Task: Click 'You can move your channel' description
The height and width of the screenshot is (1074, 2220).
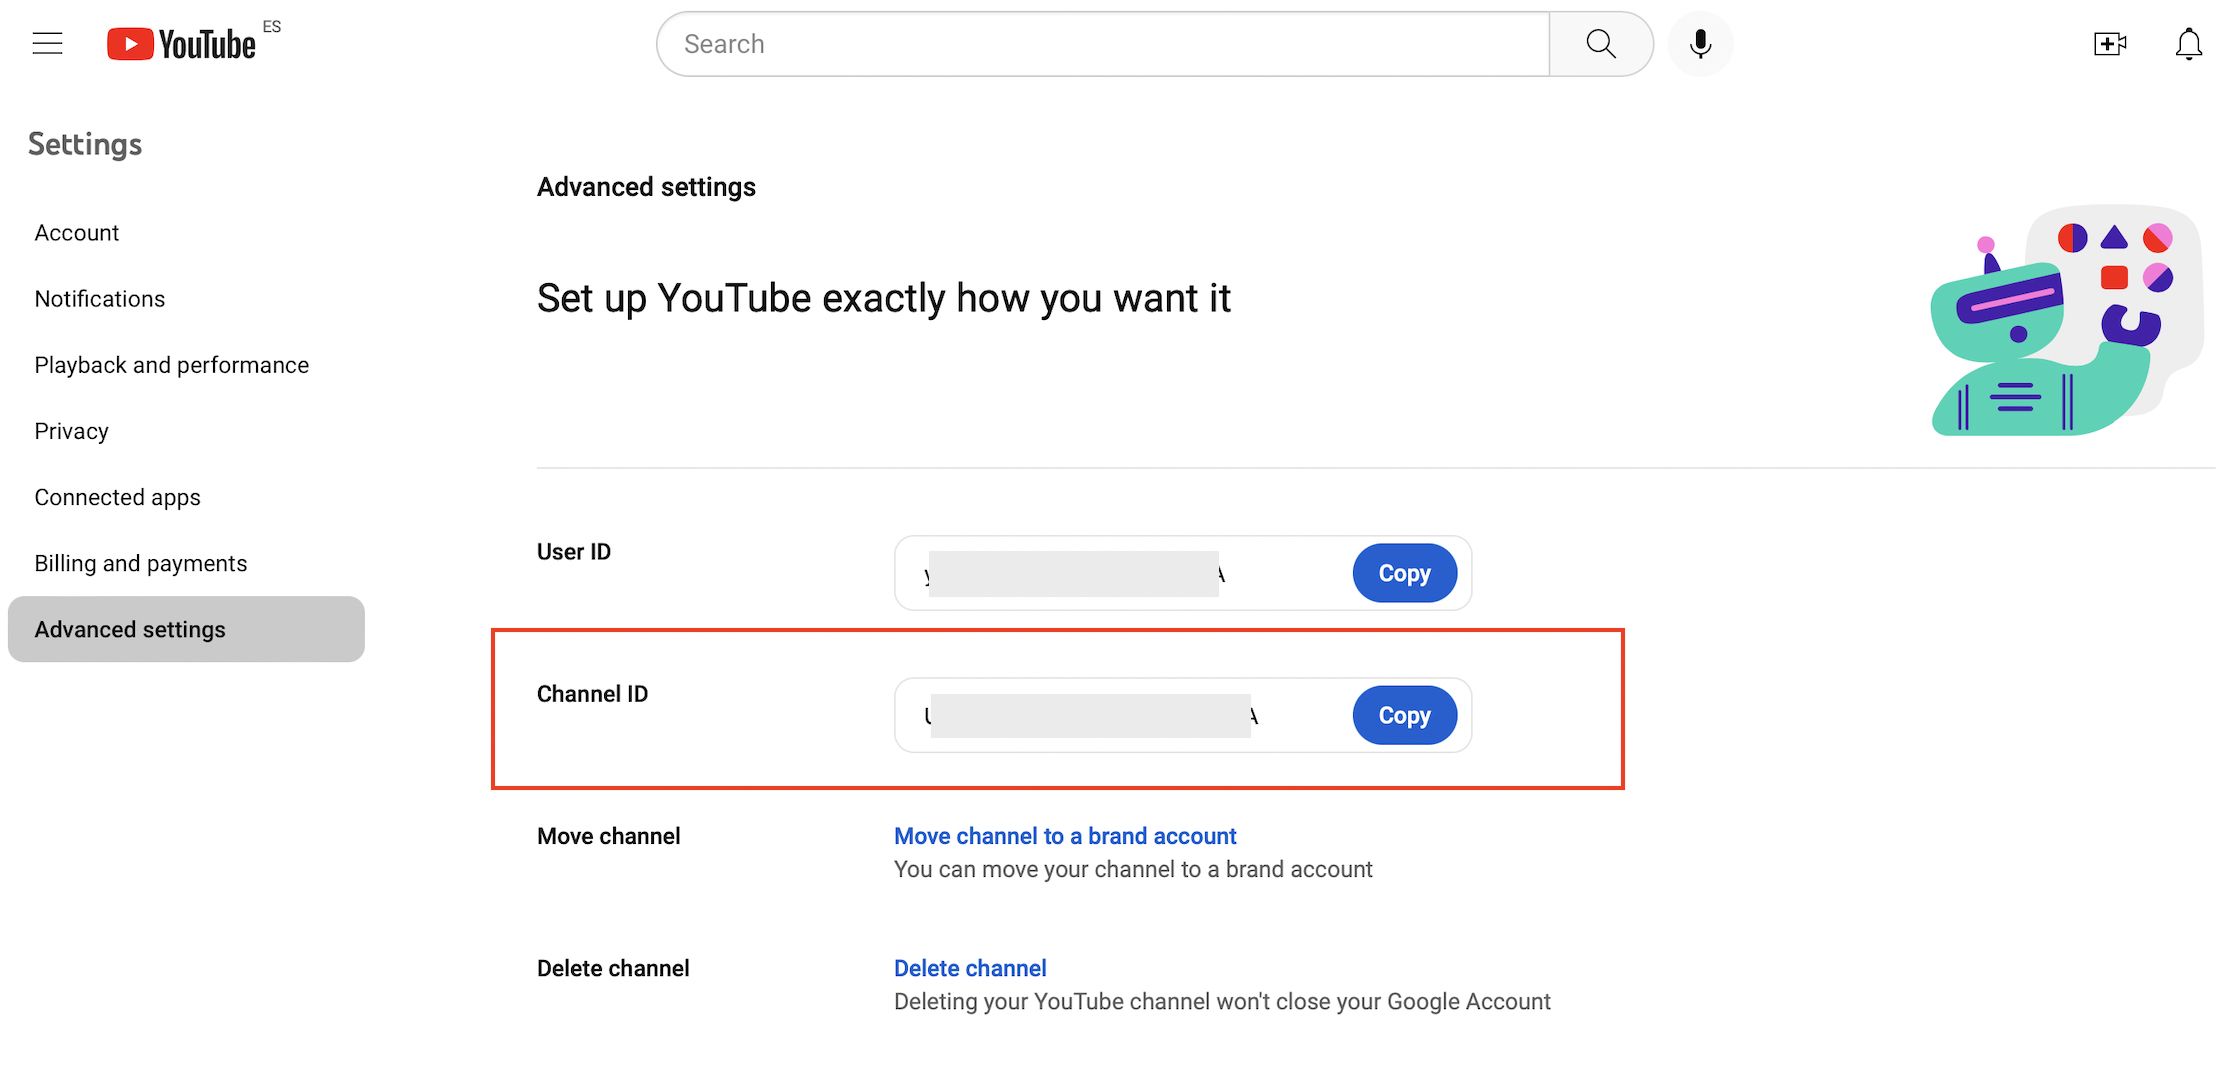Action: (1133, 869)
